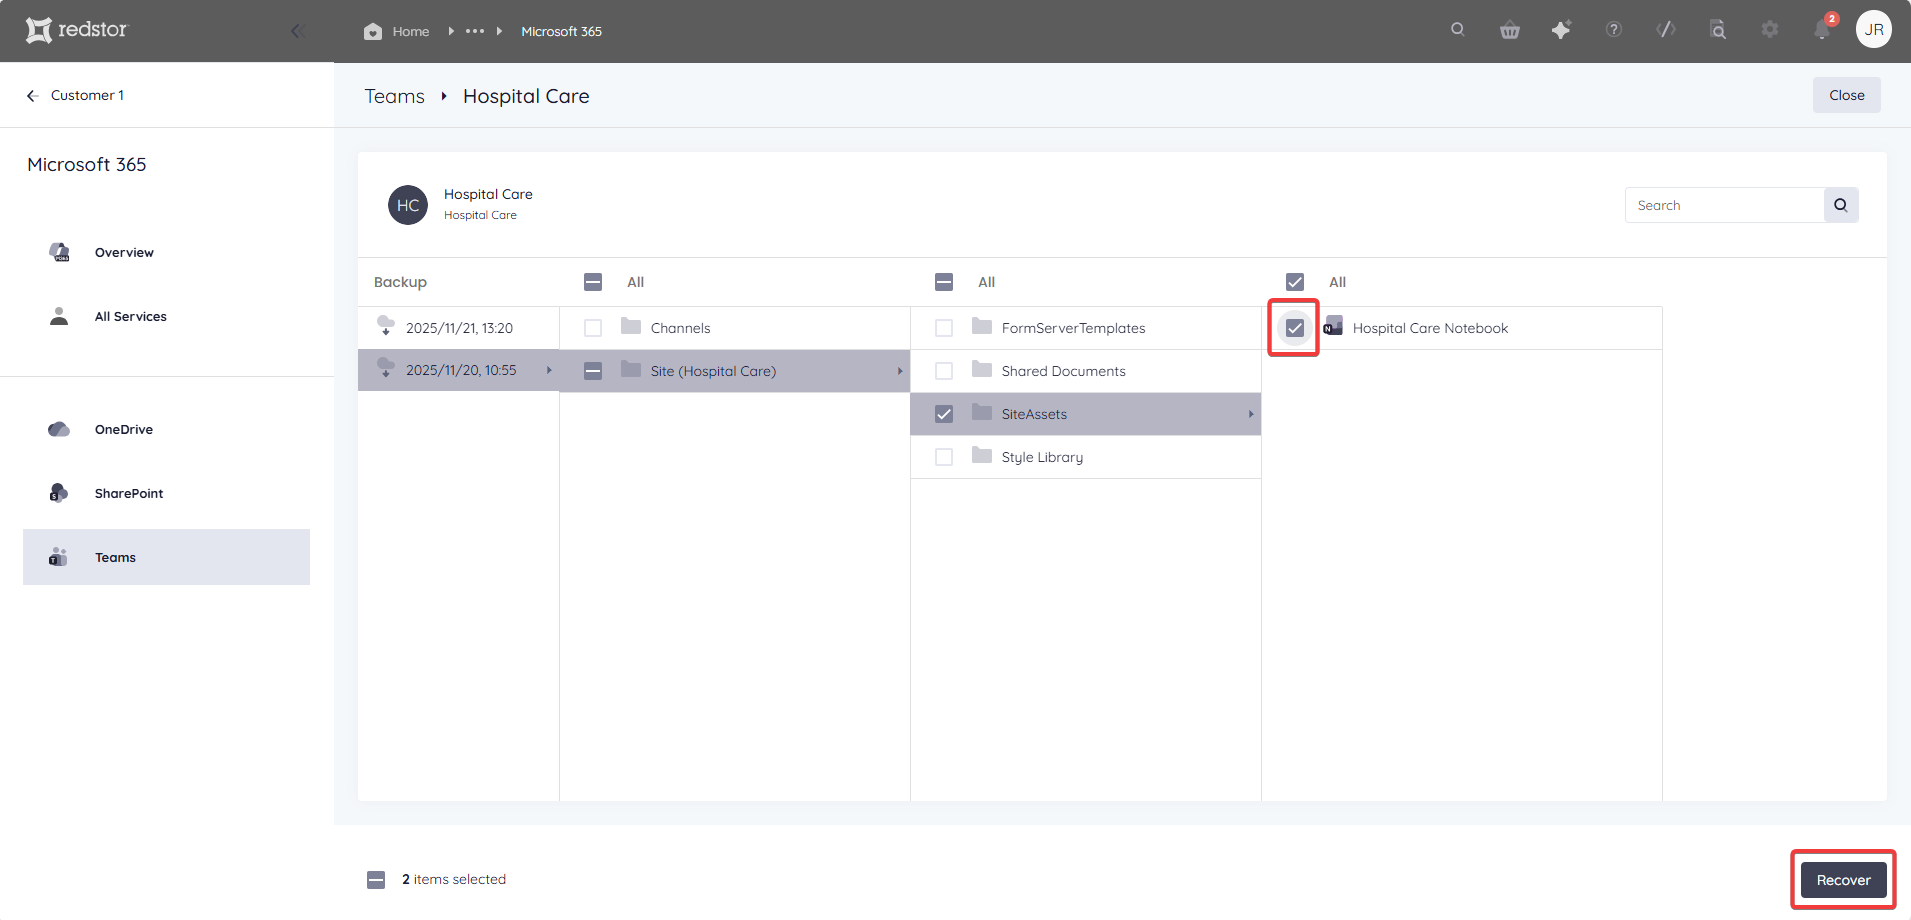Image resolution: width=1911 pixels, height=920 pixels.
Task: Open the basket icon in top bar
Action: pos(1510,30)
